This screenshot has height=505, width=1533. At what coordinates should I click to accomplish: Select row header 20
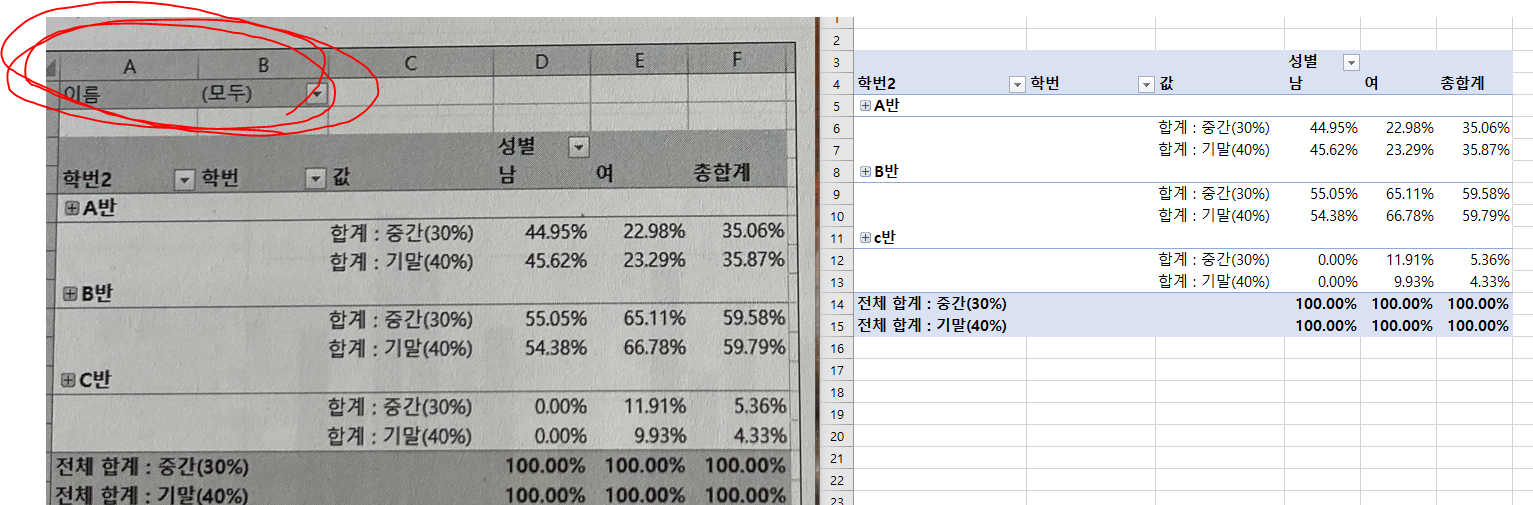point(836,435)
